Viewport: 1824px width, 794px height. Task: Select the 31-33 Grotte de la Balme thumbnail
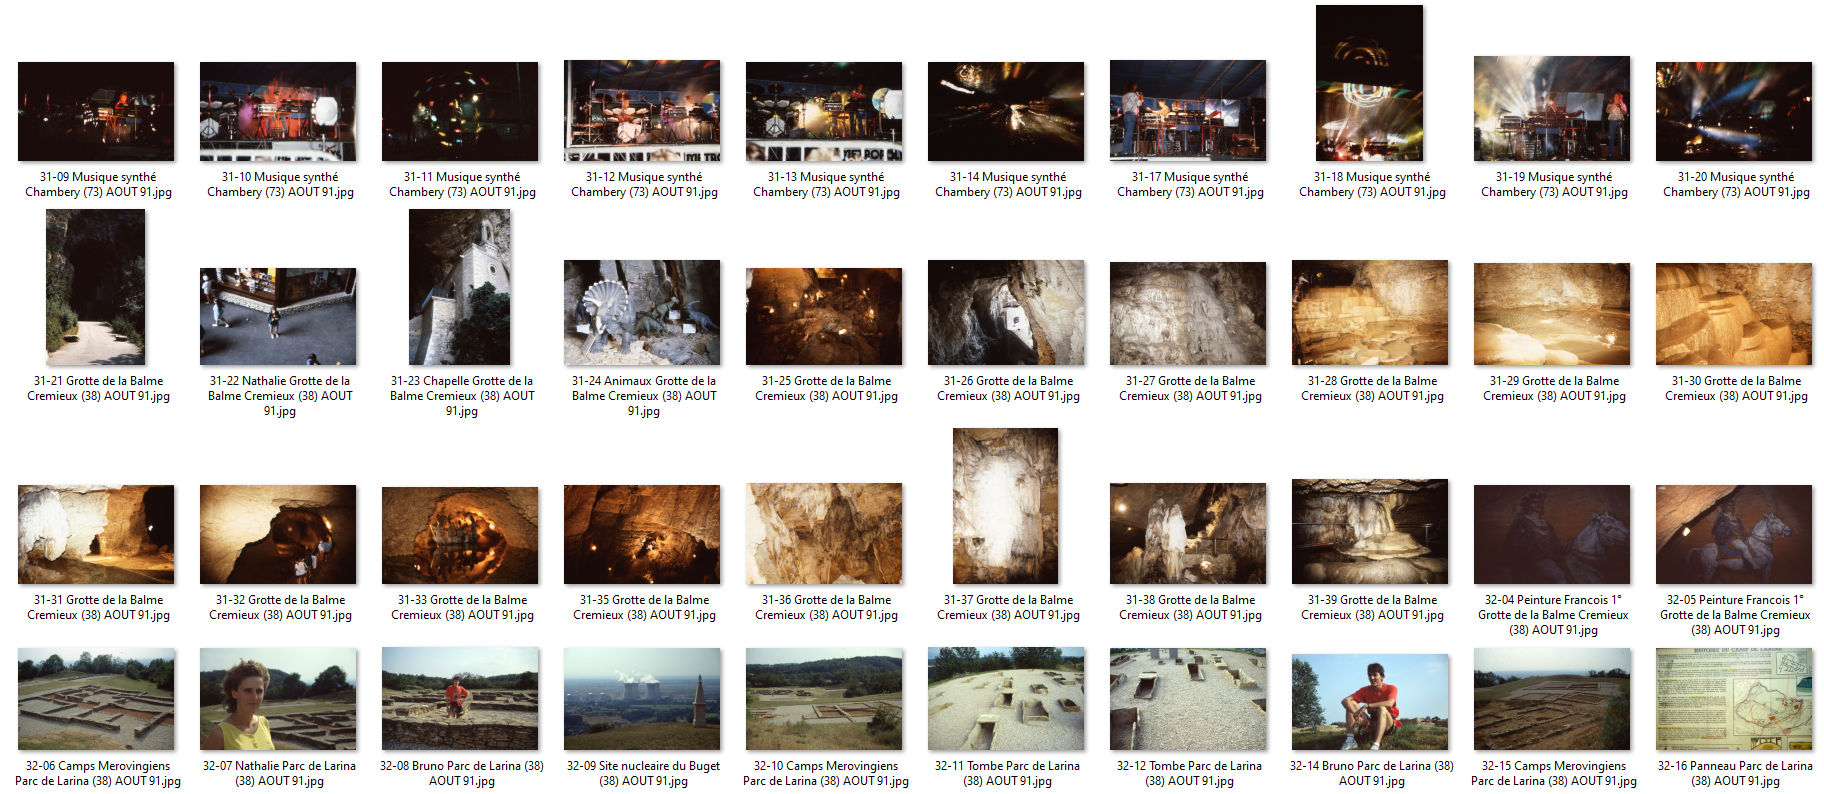tap(460, 535)
